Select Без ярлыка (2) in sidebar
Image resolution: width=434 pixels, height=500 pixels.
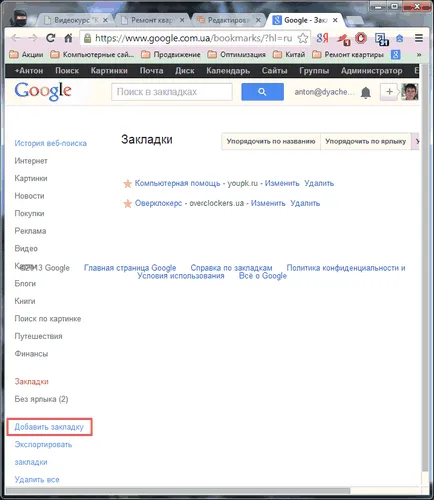(x=41, y=399)
